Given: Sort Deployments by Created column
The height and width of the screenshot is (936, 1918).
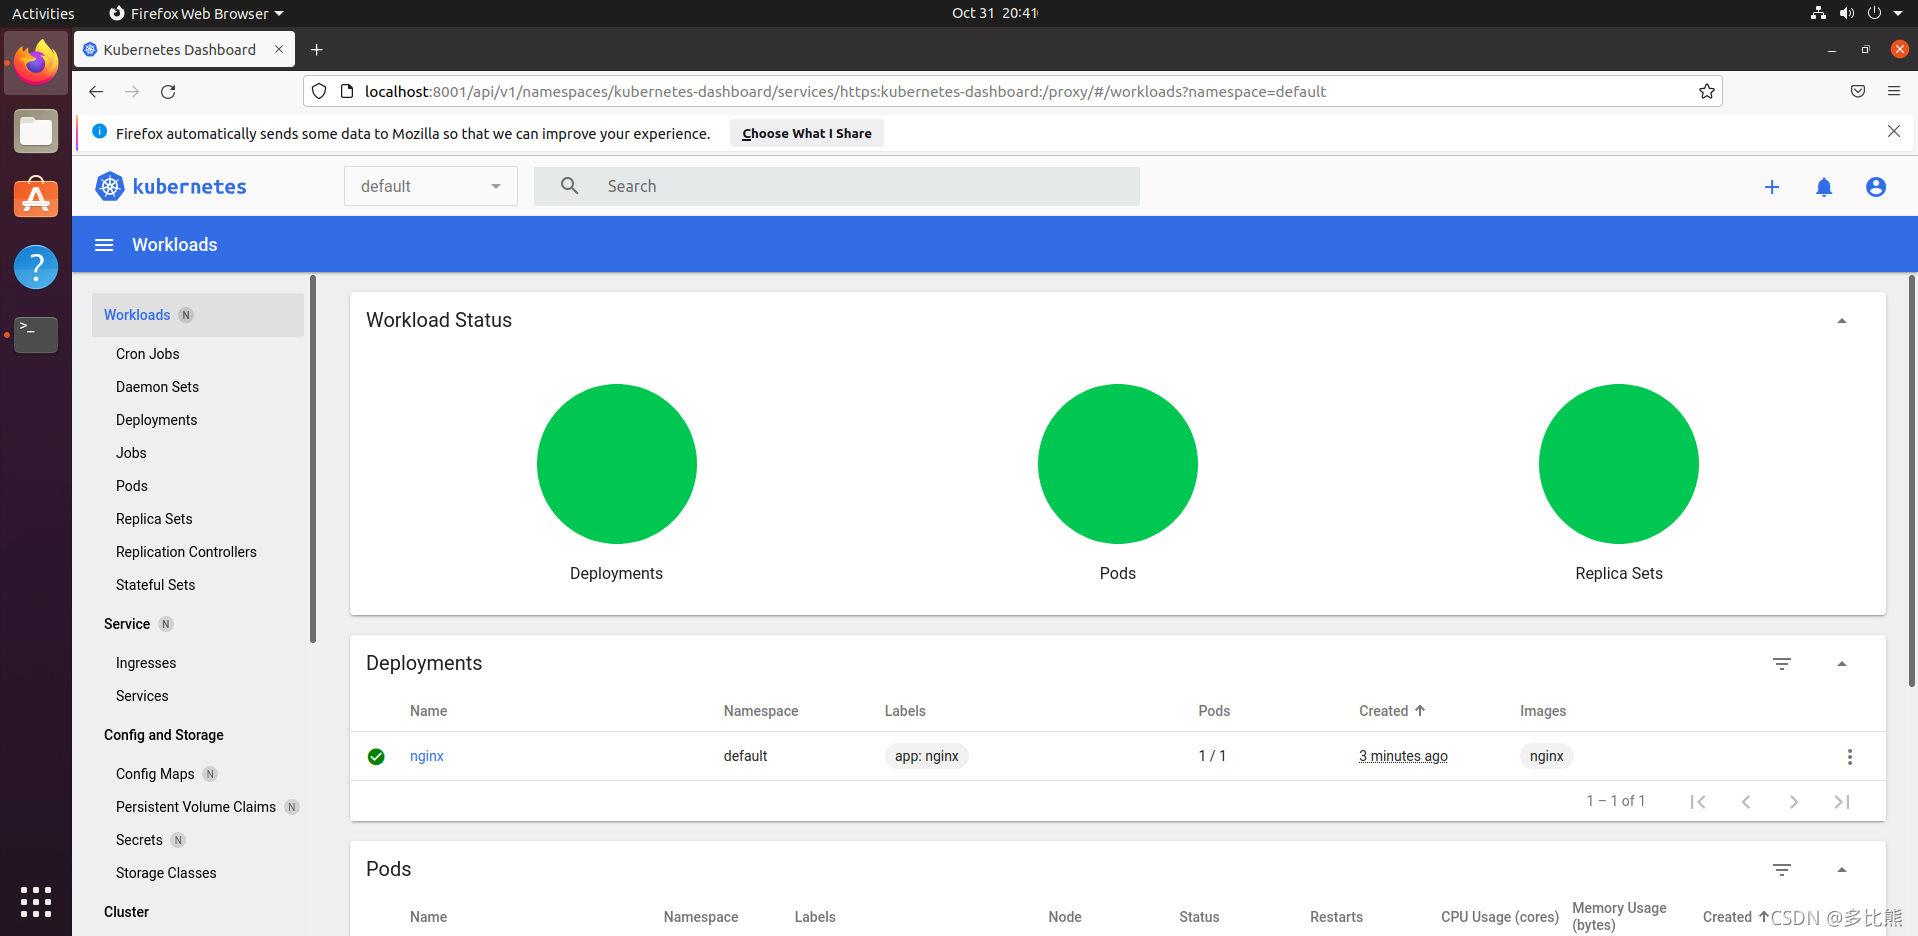Looking at the screenshot, I should pyautogui.click(x=1392, y=711).
